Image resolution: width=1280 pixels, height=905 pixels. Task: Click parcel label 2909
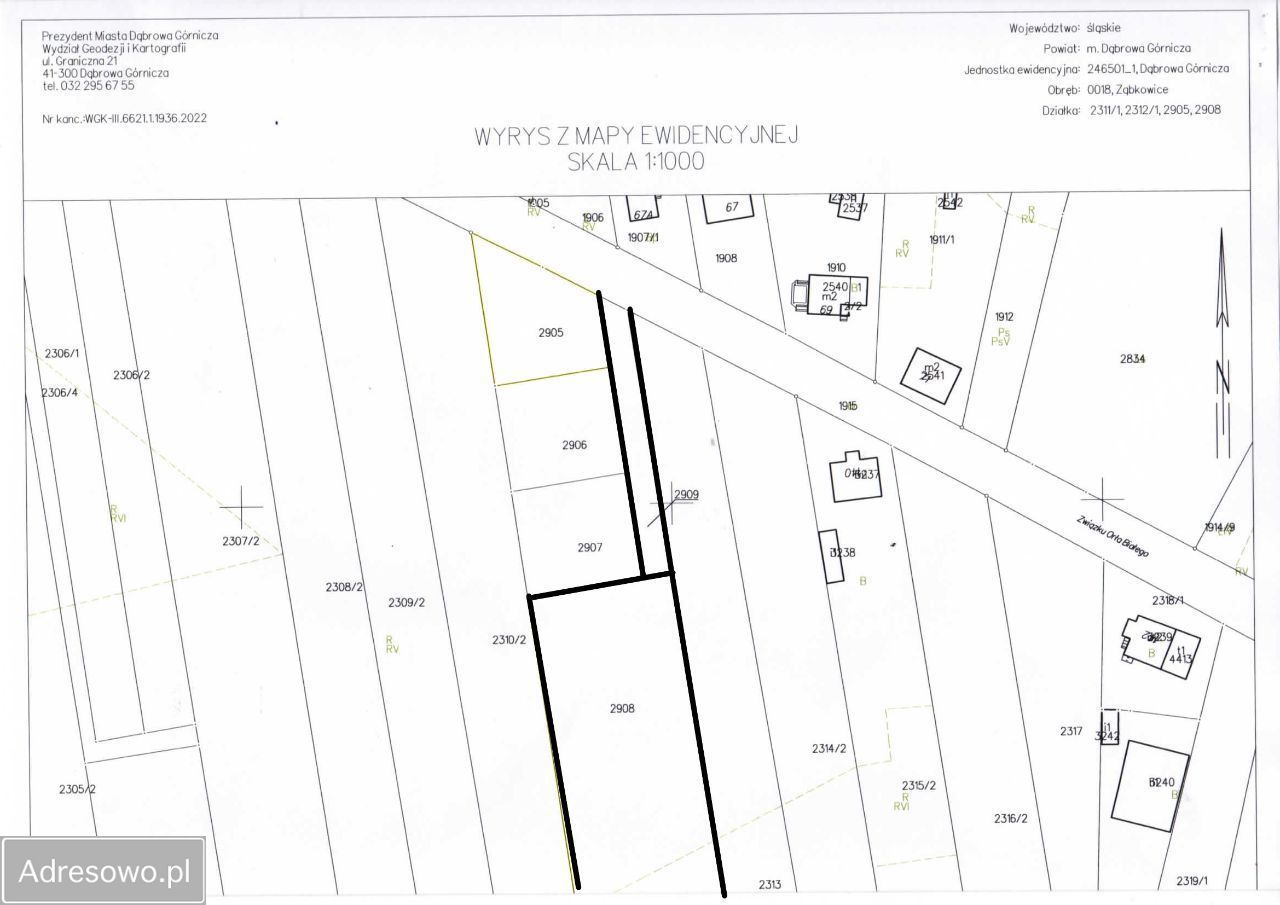tap(686, 494)
